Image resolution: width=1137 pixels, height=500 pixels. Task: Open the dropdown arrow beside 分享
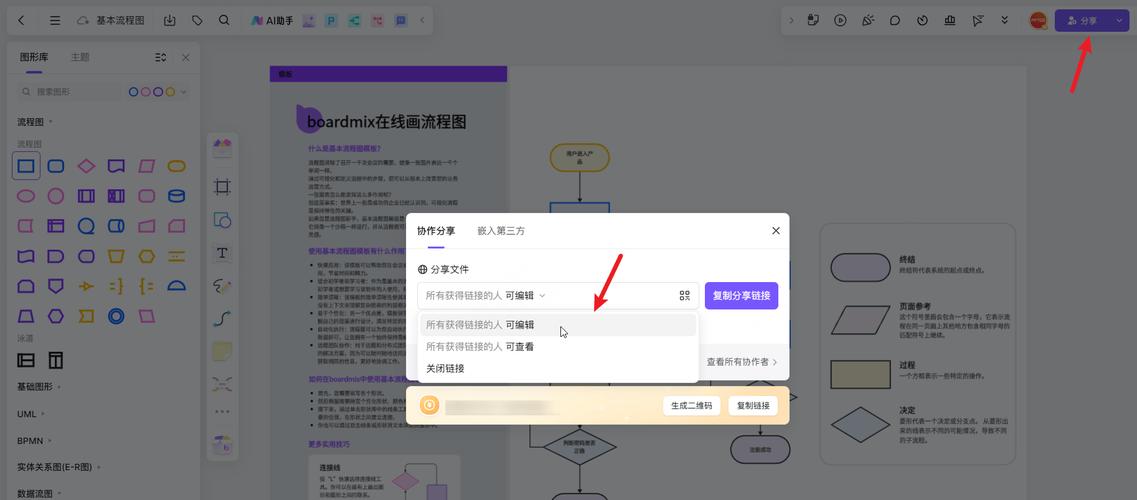1118,21
